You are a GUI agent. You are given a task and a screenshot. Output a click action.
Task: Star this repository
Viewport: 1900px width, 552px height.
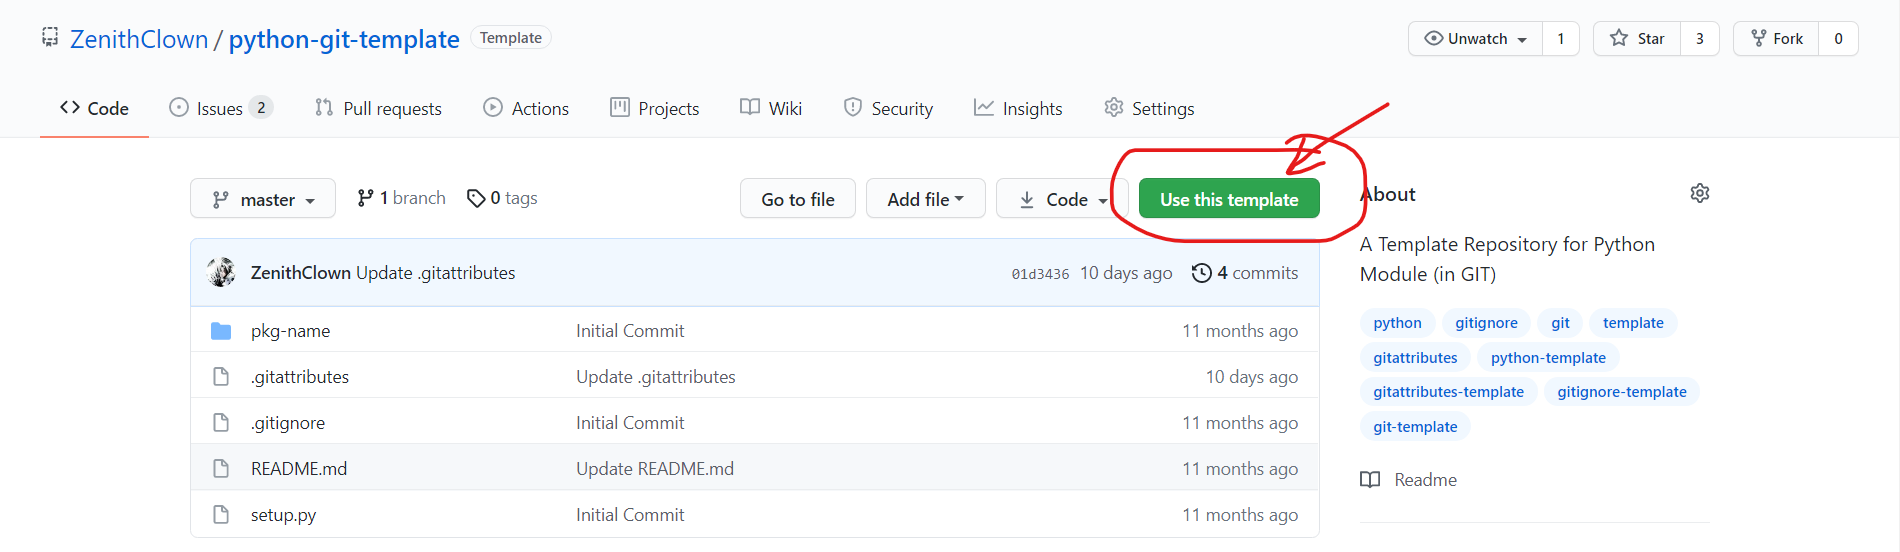(1637, 39)
